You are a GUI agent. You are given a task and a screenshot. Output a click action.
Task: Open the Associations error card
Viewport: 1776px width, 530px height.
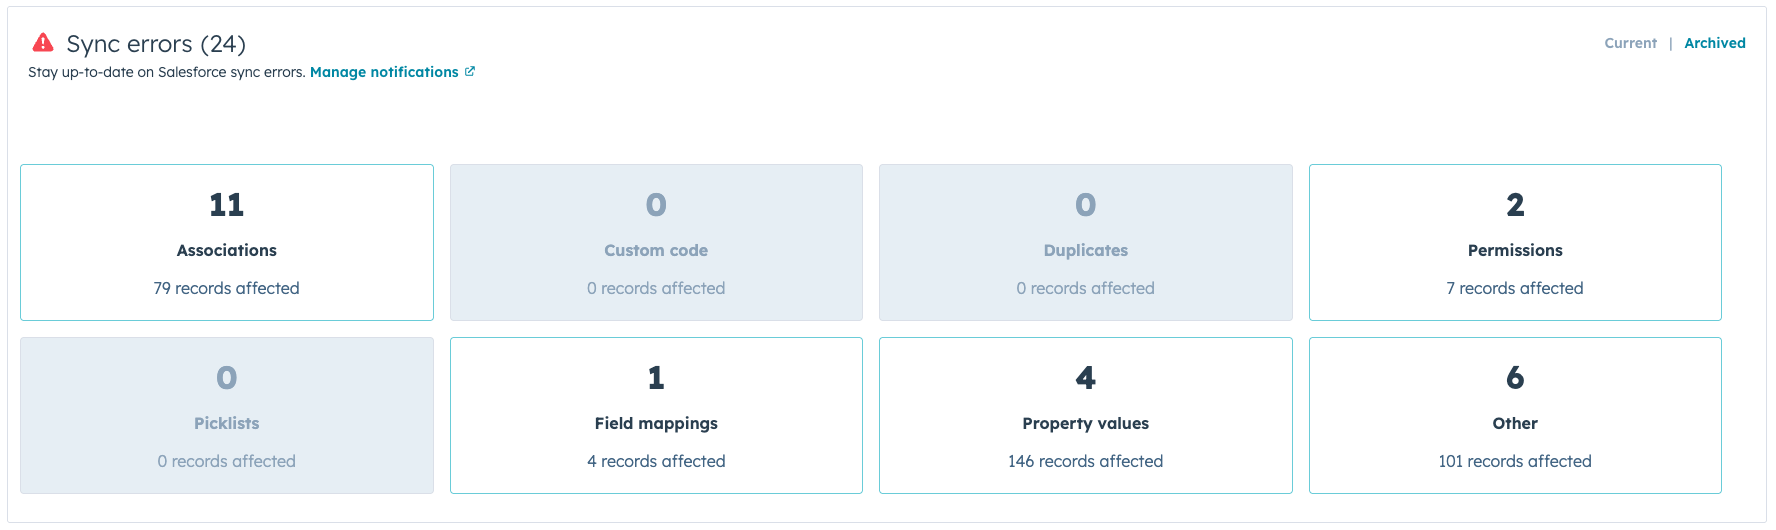point(227,242)
